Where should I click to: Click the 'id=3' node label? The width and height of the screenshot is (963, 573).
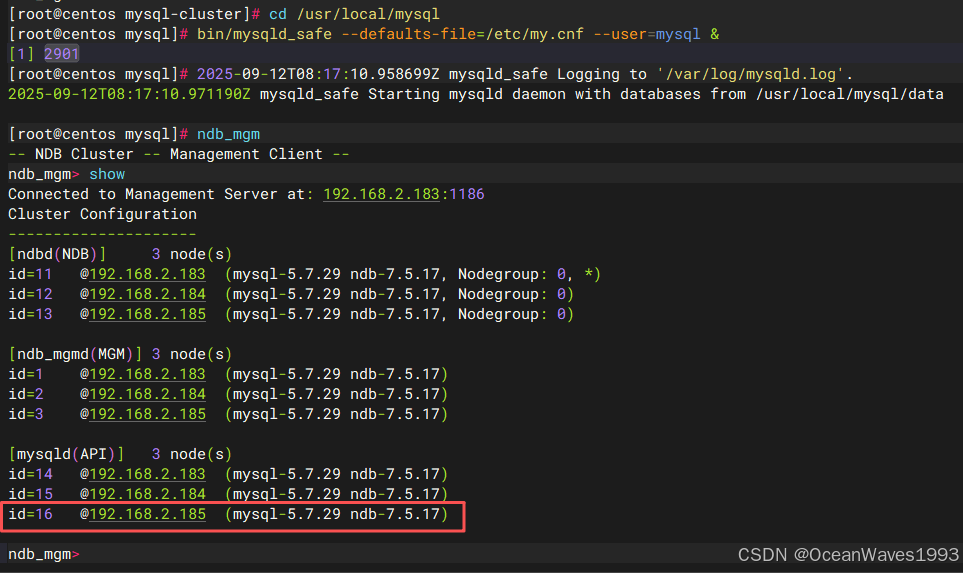click(x=26, y=414)
